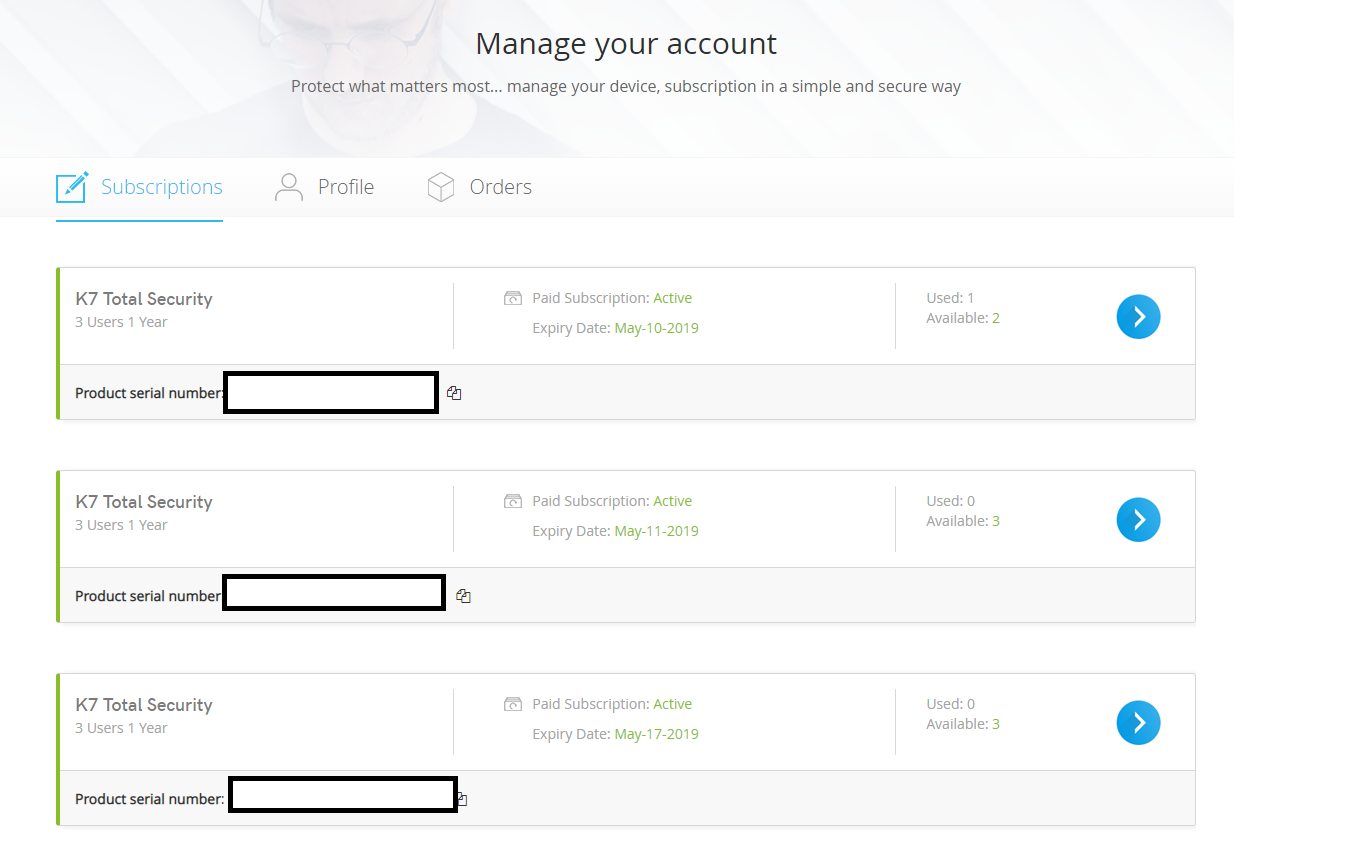Screen dimensions: 1352x865
Task: Copy serial number of the May-10-2019 subscription
Action: click(x=454, y=393)
